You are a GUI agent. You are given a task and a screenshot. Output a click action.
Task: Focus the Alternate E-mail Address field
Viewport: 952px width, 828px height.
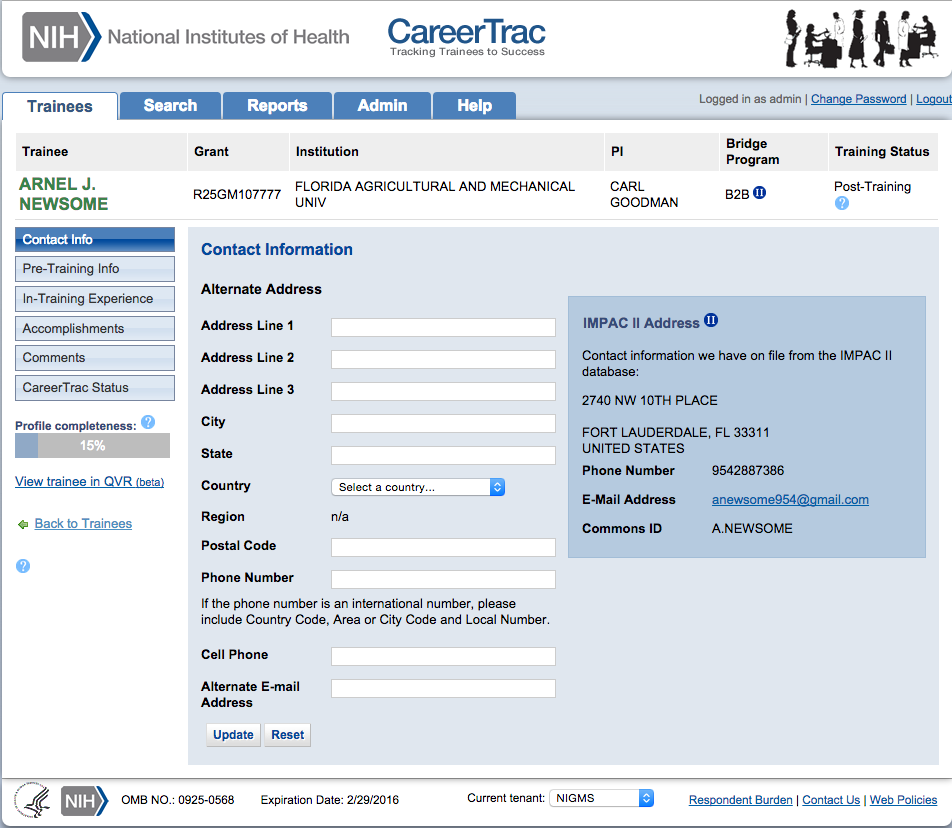[443, 688]
